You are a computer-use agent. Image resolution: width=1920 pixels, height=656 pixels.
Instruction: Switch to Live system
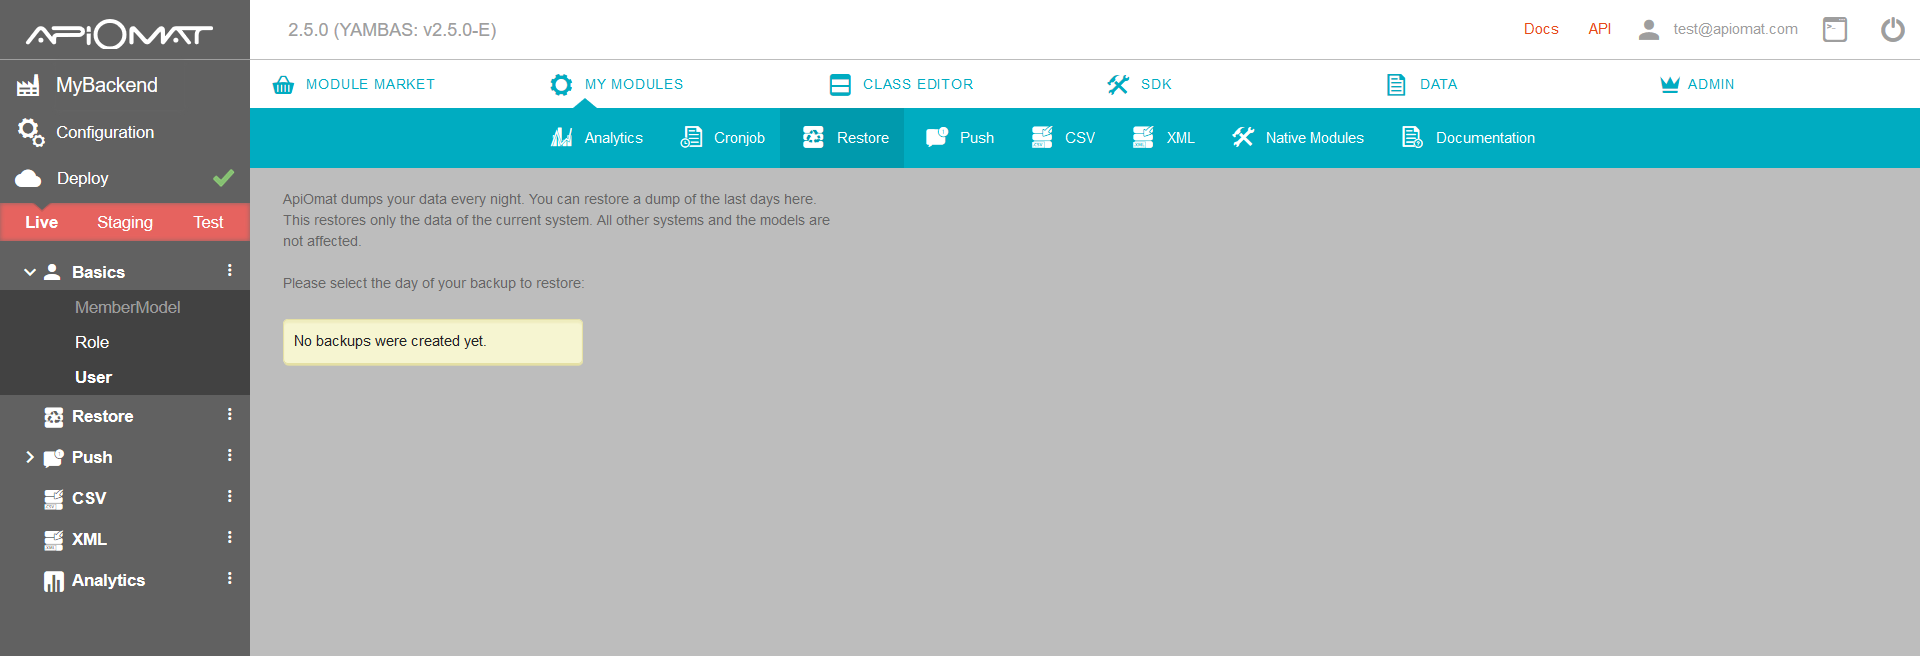(42, 222)
